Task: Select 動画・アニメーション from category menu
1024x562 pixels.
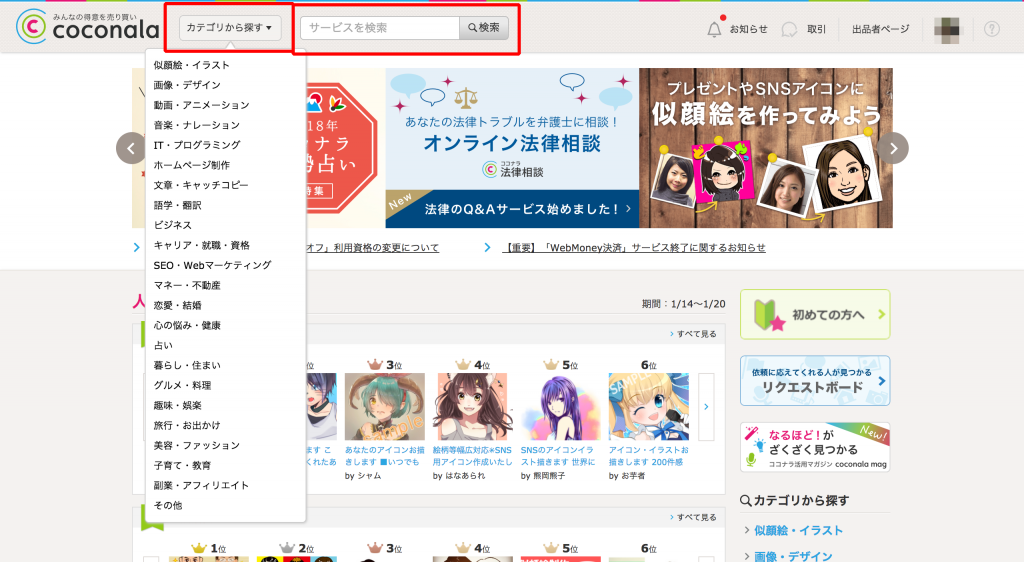Action: click(x=201, y=105)
